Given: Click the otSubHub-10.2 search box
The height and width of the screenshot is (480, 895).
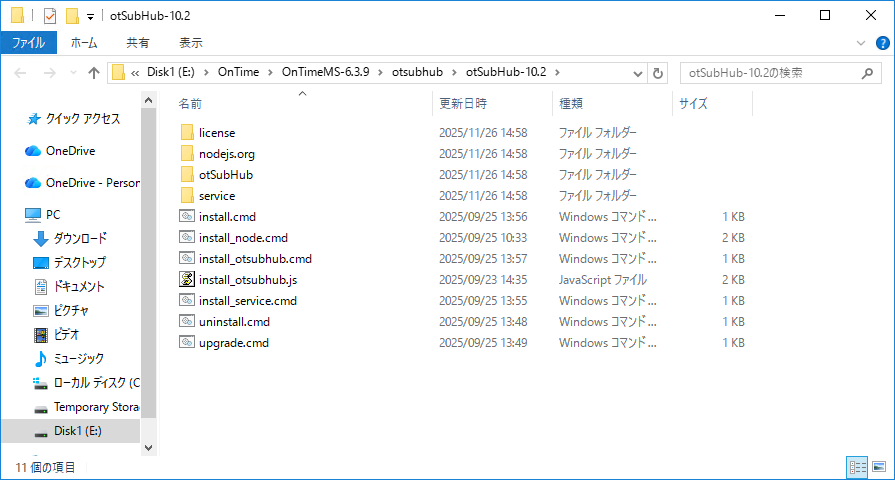Looking at the screenshot, I should 770,73.
